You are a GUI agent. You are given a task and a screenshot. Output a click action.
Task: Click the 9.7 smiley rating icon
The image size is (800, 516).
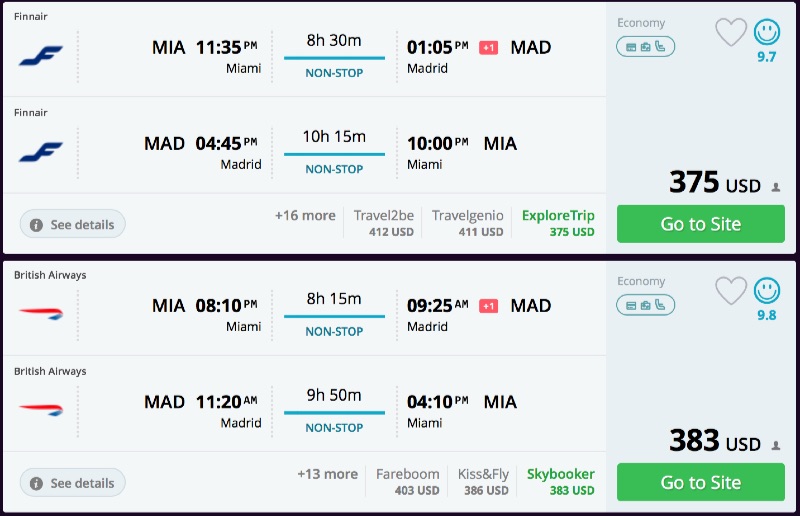767,33
